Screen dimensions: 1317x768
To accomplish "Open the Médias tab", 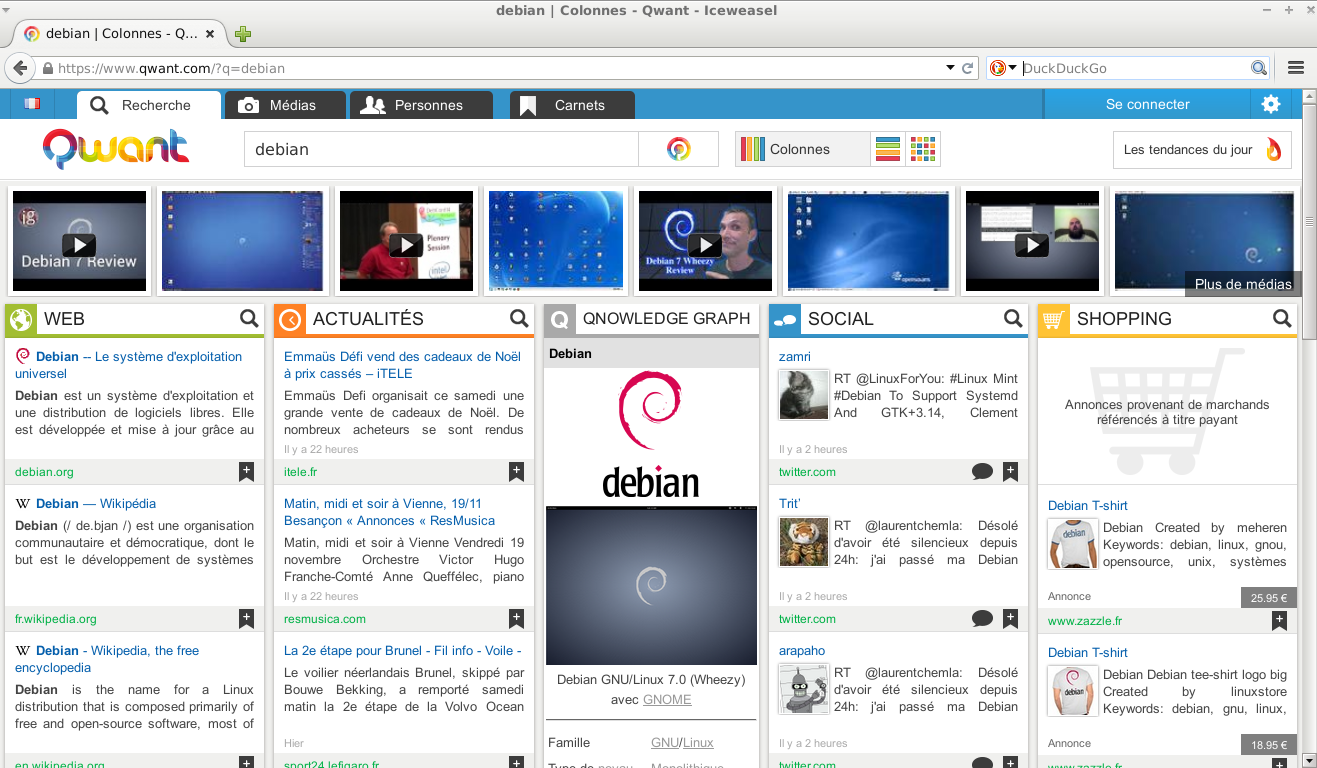I will (x=284, y=105).
